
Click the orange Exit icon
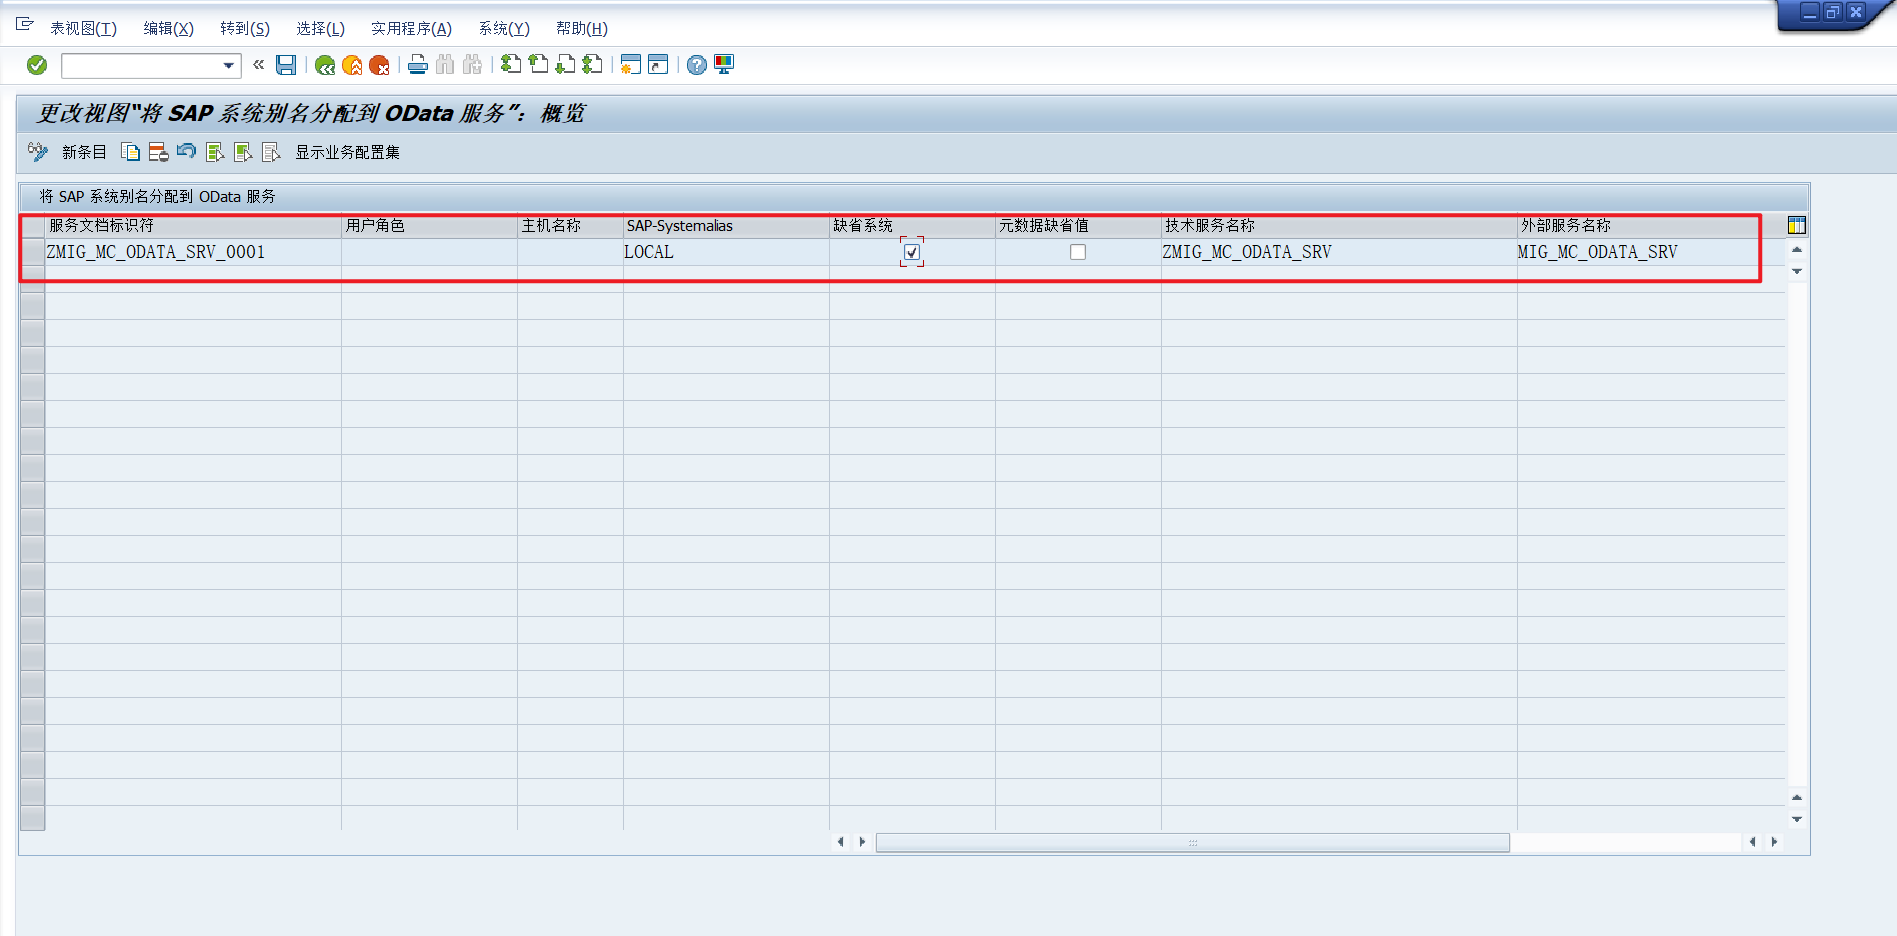pos(352,65)
